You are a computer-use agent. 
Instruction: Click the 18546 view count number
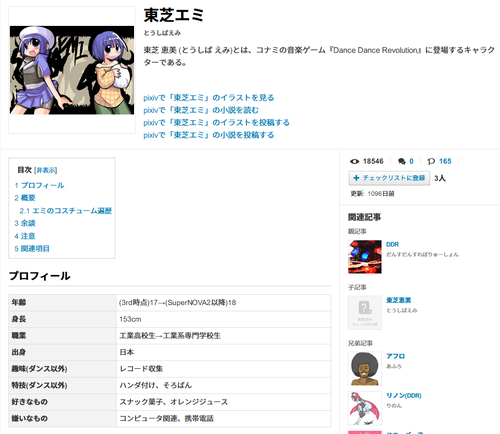click(373, 161)
